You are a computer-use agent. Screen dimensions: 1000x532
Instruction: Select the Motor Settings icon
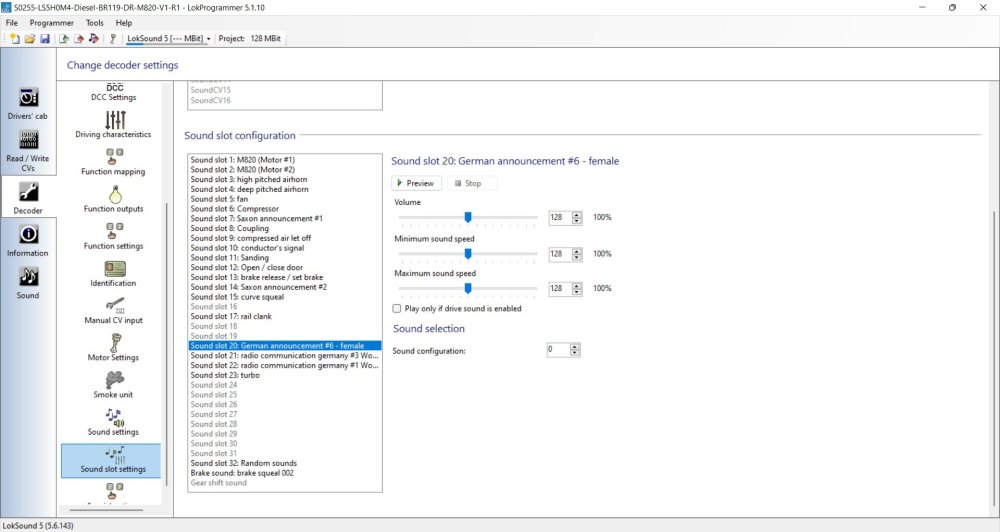point(113,345)
